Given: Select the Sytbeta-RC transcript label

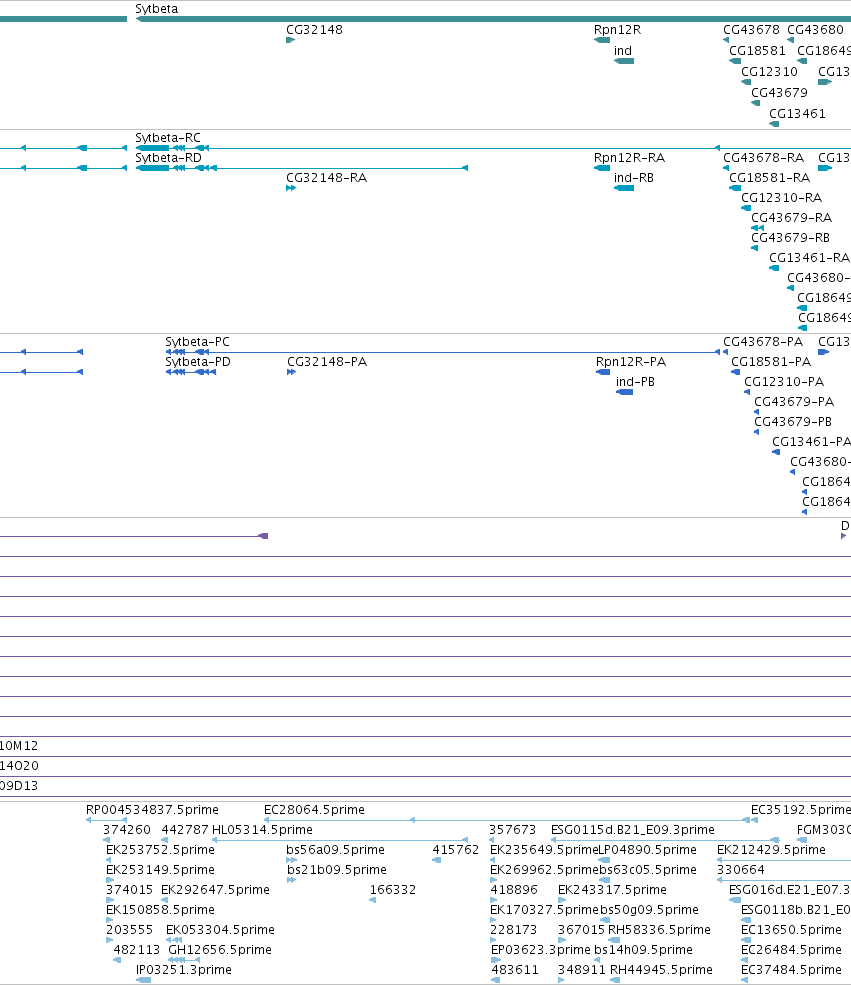Looking at the screenshot, I should click(168, 138).
